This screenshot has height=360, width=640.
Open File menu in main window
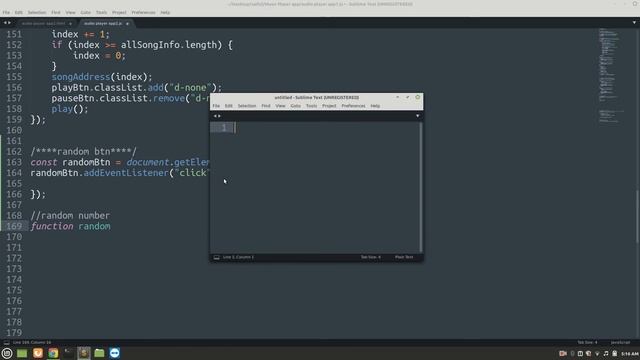click(6, 12)
